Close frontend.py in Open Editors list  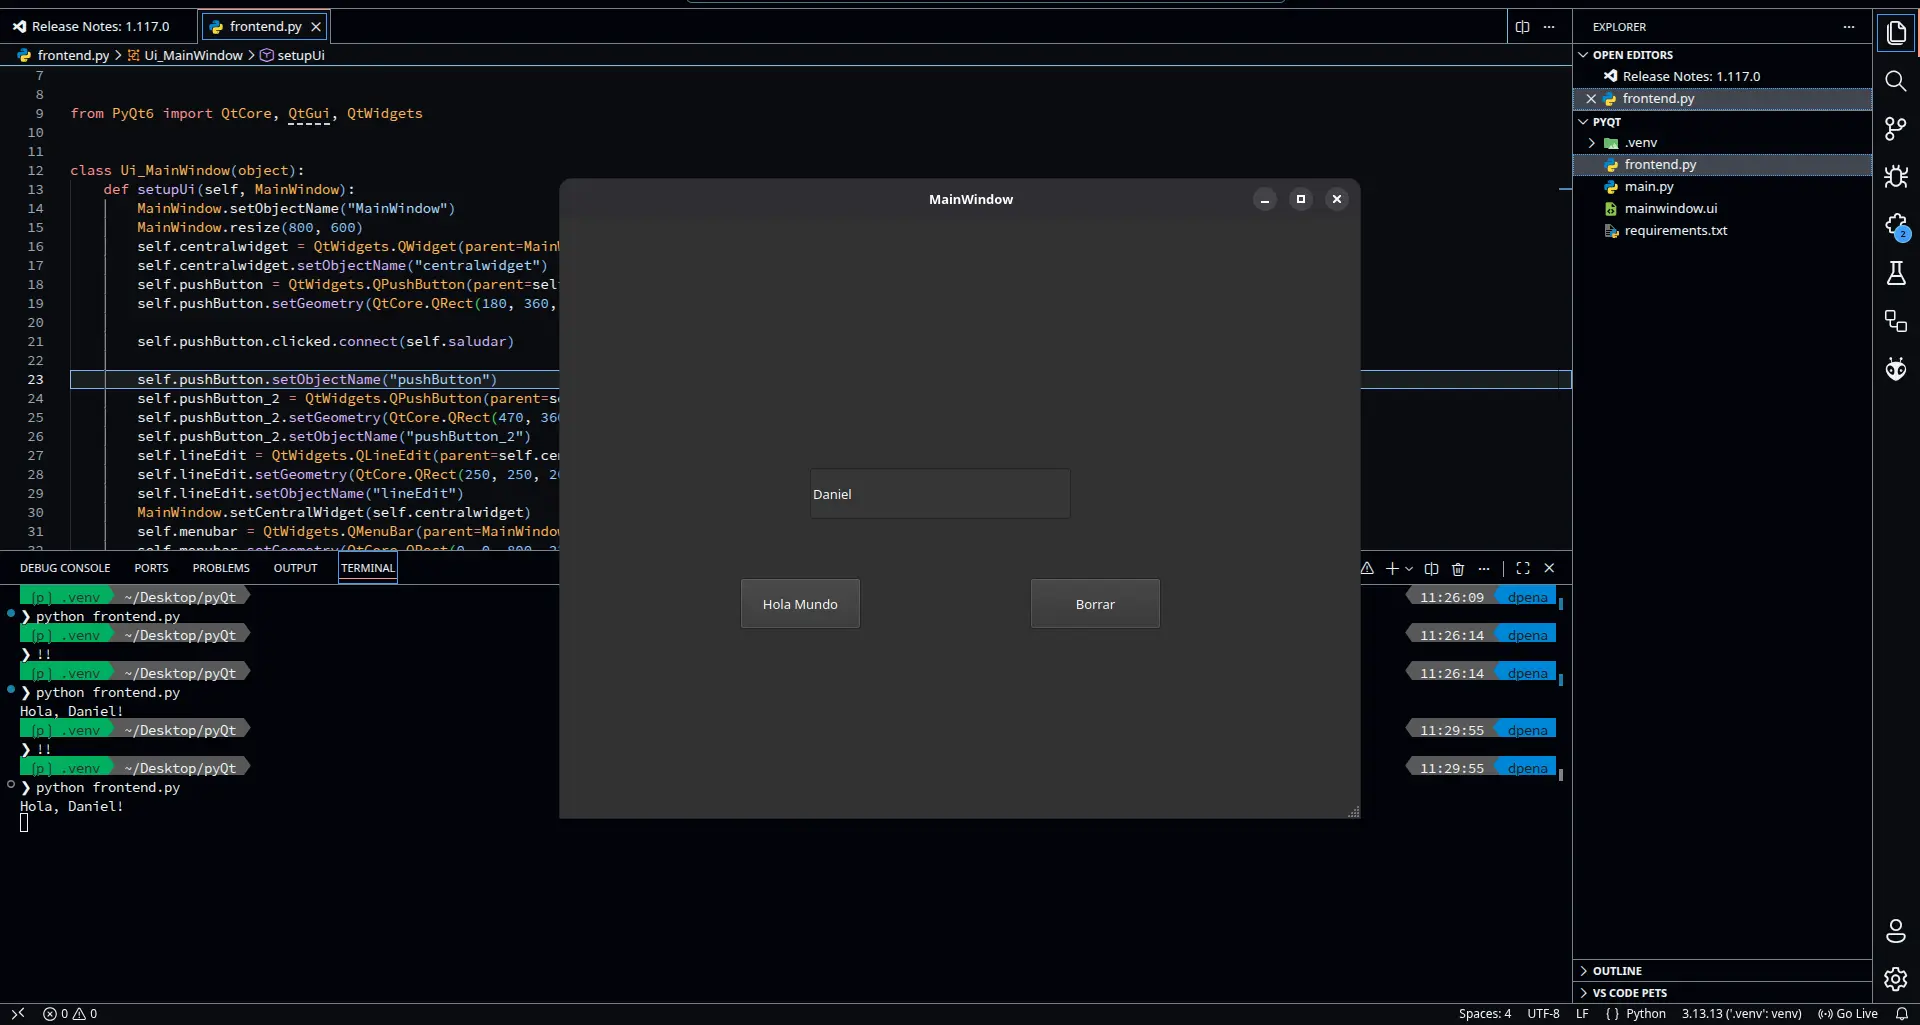(1591, 98)
